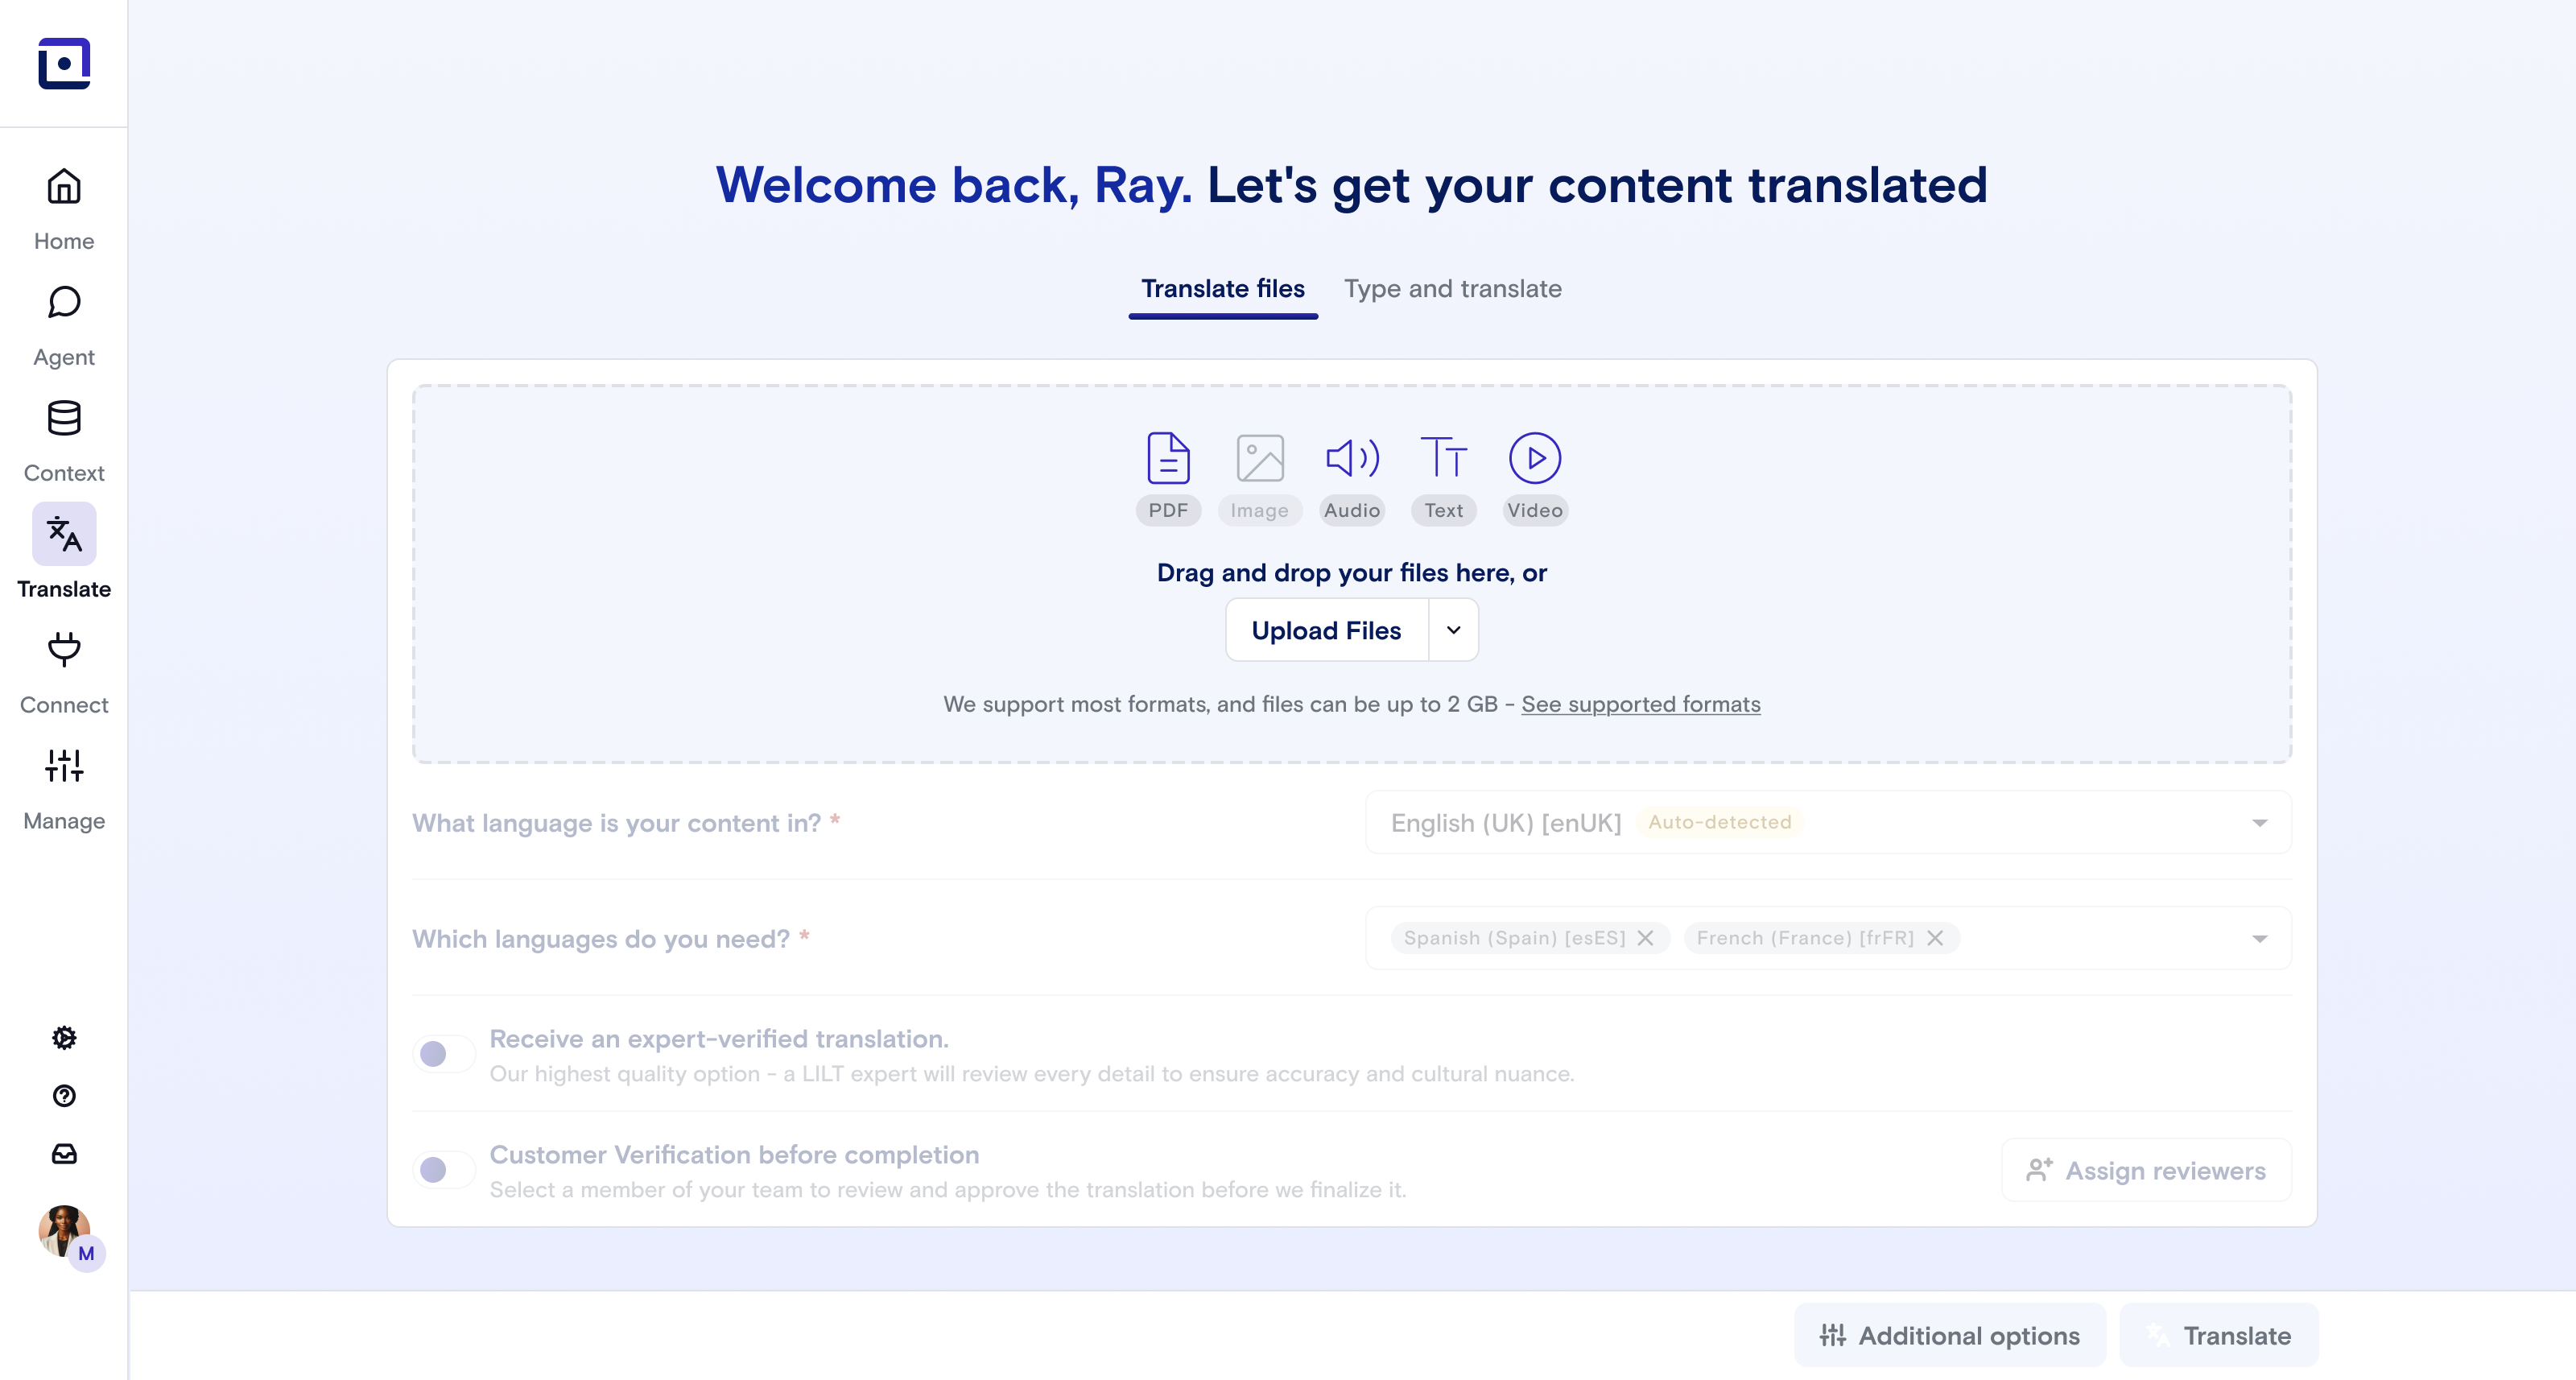Image resolution: width=2576 pixels, height=1380 pixels.
Task: Switch to Type and translate tab
Action: (x=1452, y=289)
